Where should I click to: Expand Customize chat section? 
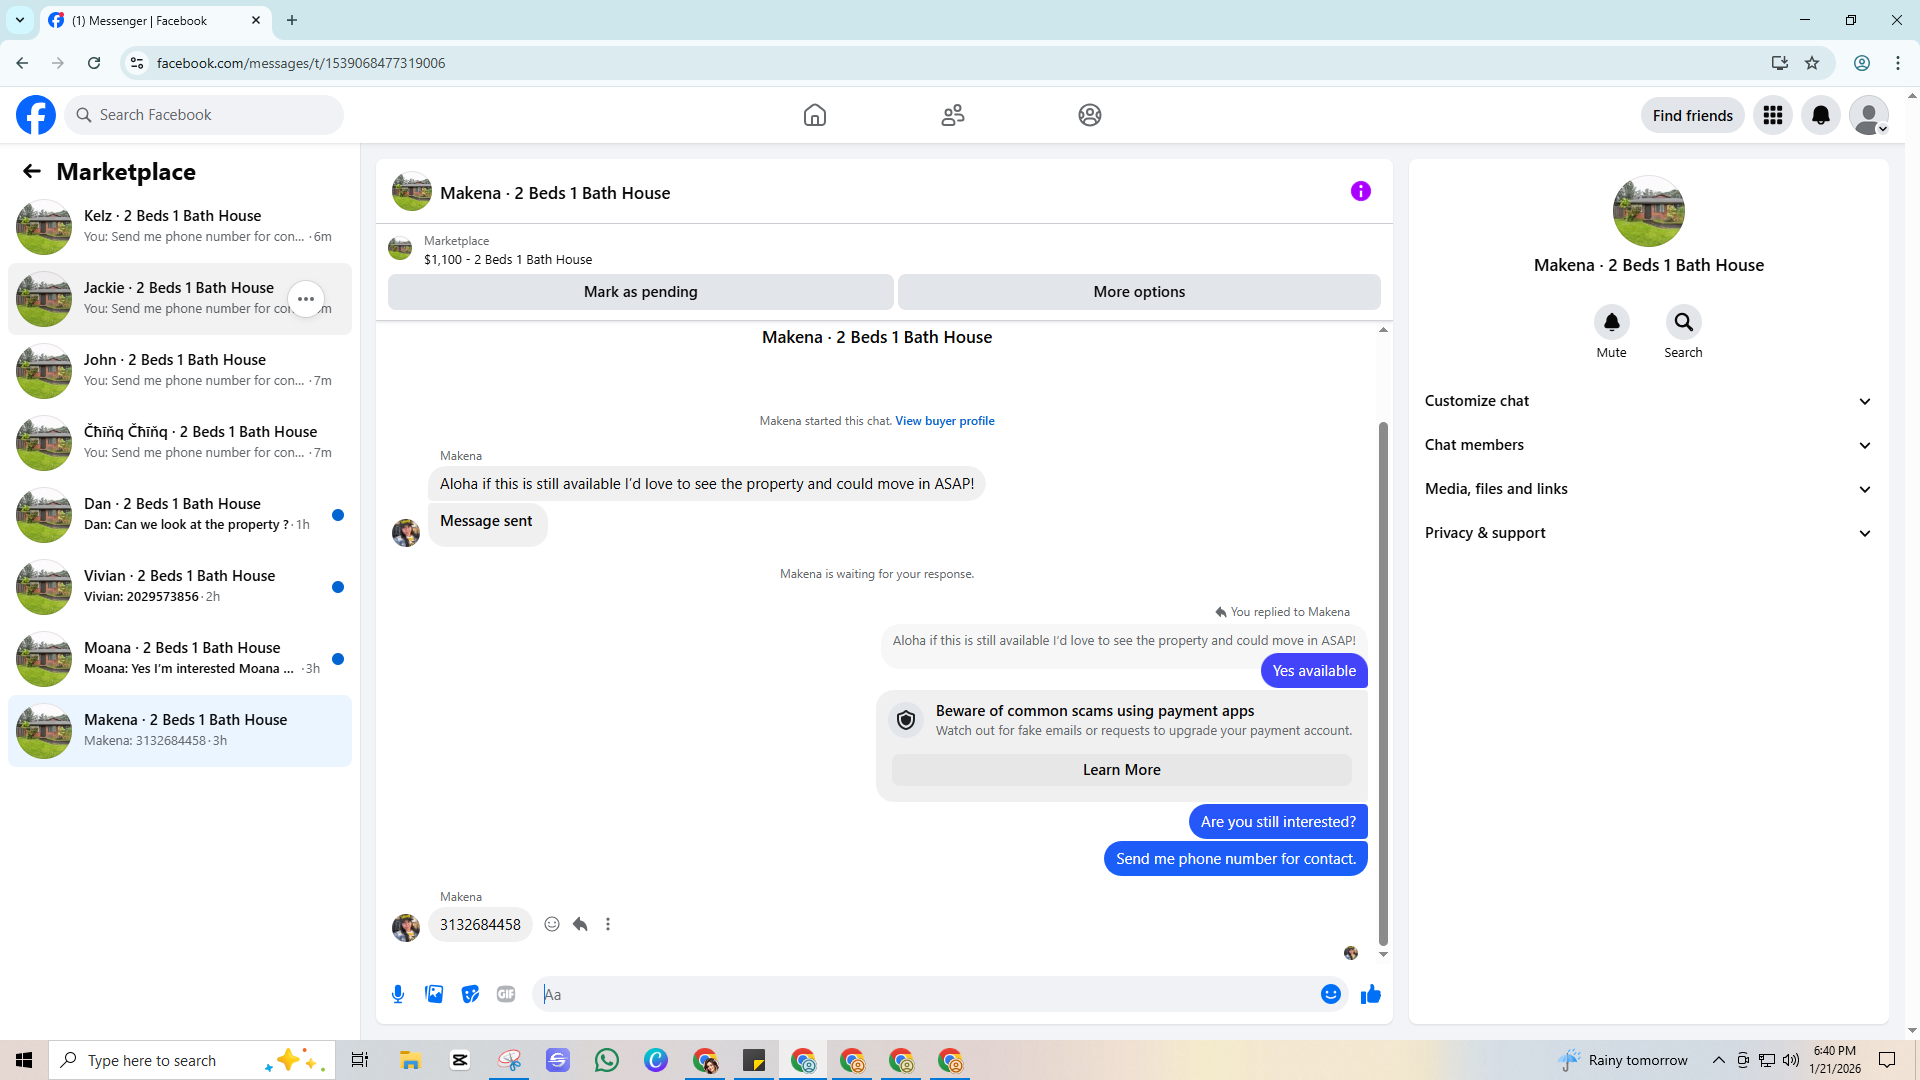click(1647, 401)
